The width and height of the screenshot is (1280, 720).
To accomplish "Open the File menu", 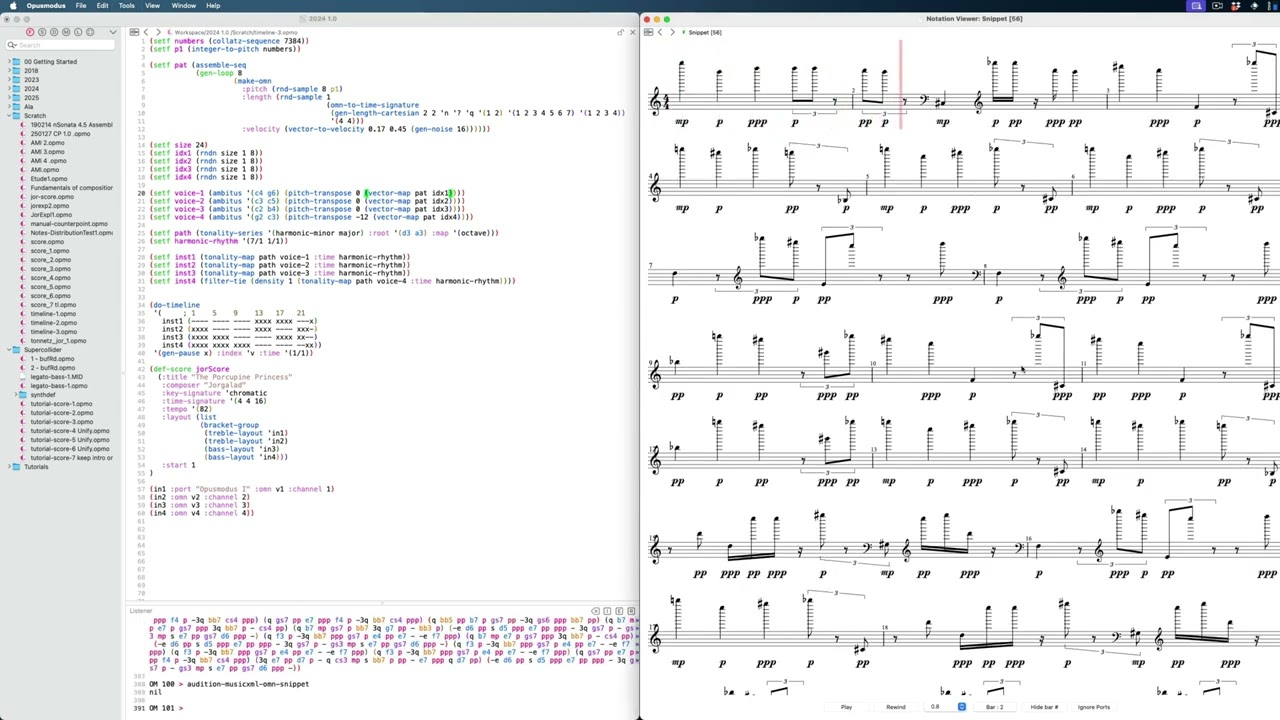I will (x=80, y=6).
